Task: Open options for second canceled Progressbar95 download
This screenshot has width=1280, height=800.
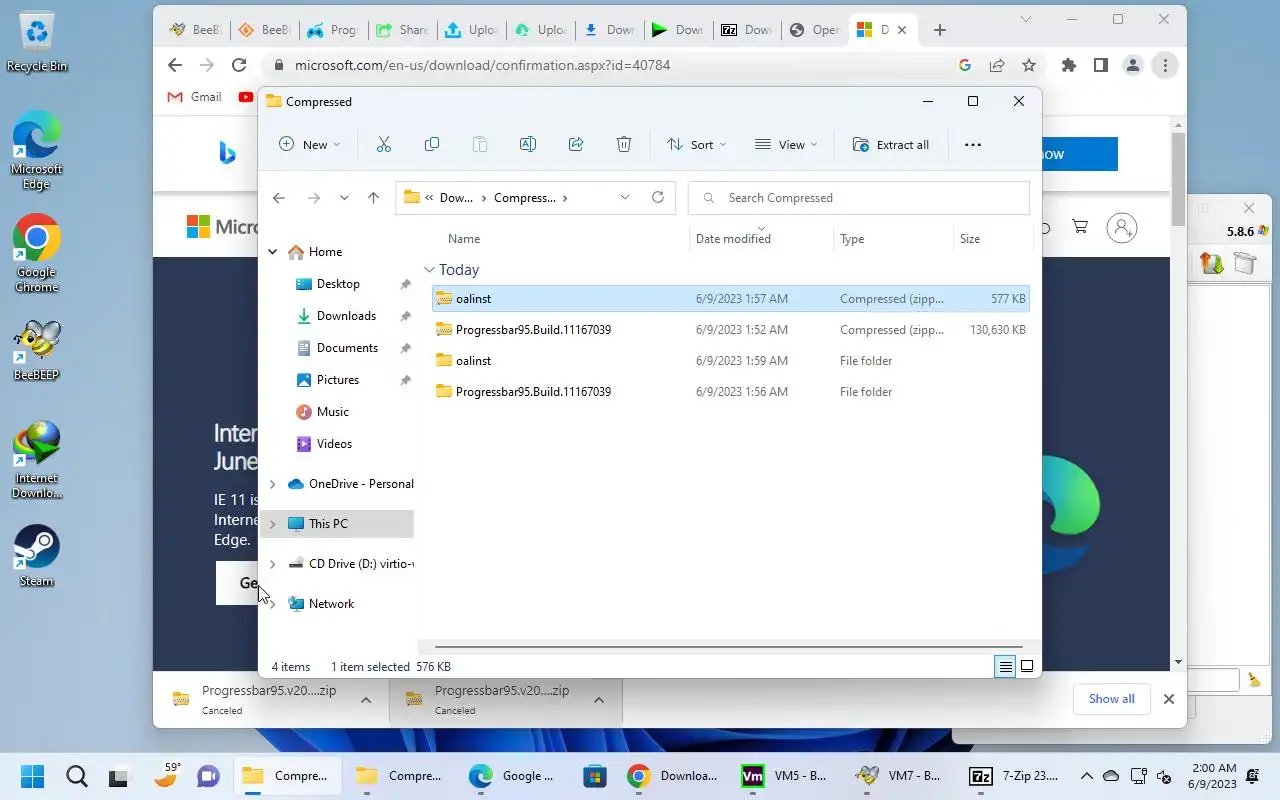Action: (x=599, y=700)
